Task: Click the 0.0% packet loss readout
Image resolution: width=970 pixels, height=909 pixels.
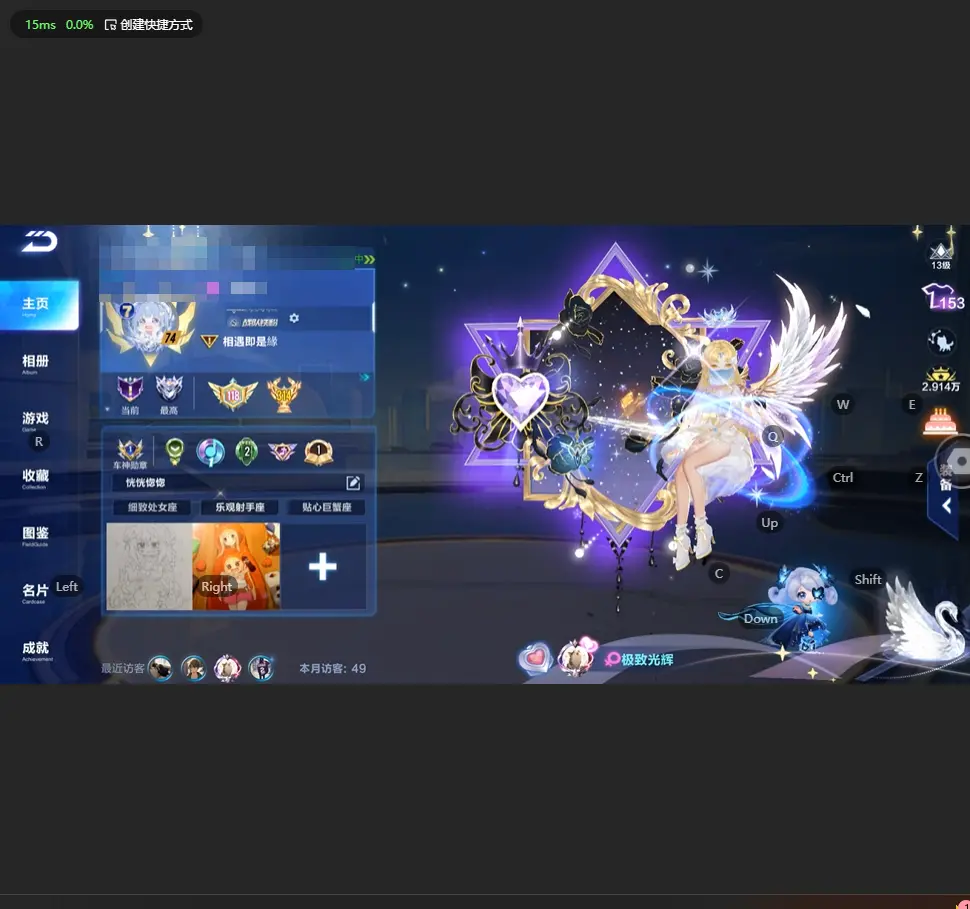Action: pos(80,25)
